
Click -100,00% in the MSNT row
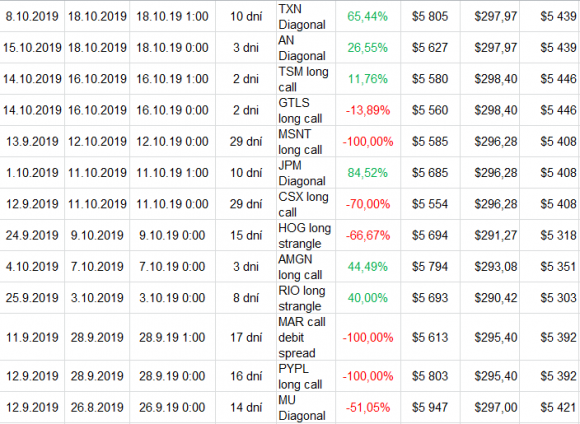tap(368, 141)
